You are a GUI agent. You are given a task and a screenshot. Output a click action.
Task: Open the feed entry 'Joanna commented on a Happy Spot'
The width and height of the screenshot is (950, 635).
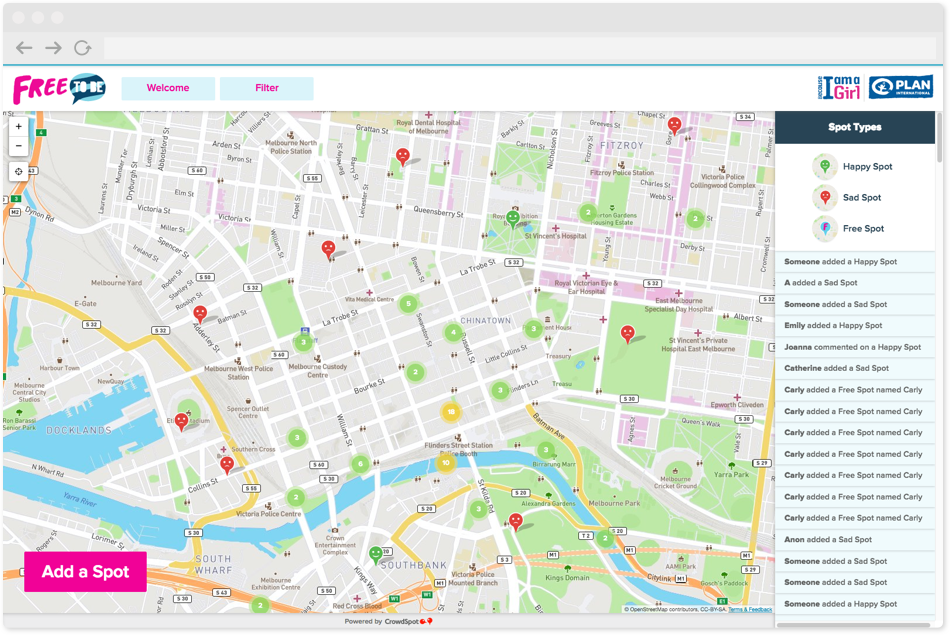tap(855, 346)
